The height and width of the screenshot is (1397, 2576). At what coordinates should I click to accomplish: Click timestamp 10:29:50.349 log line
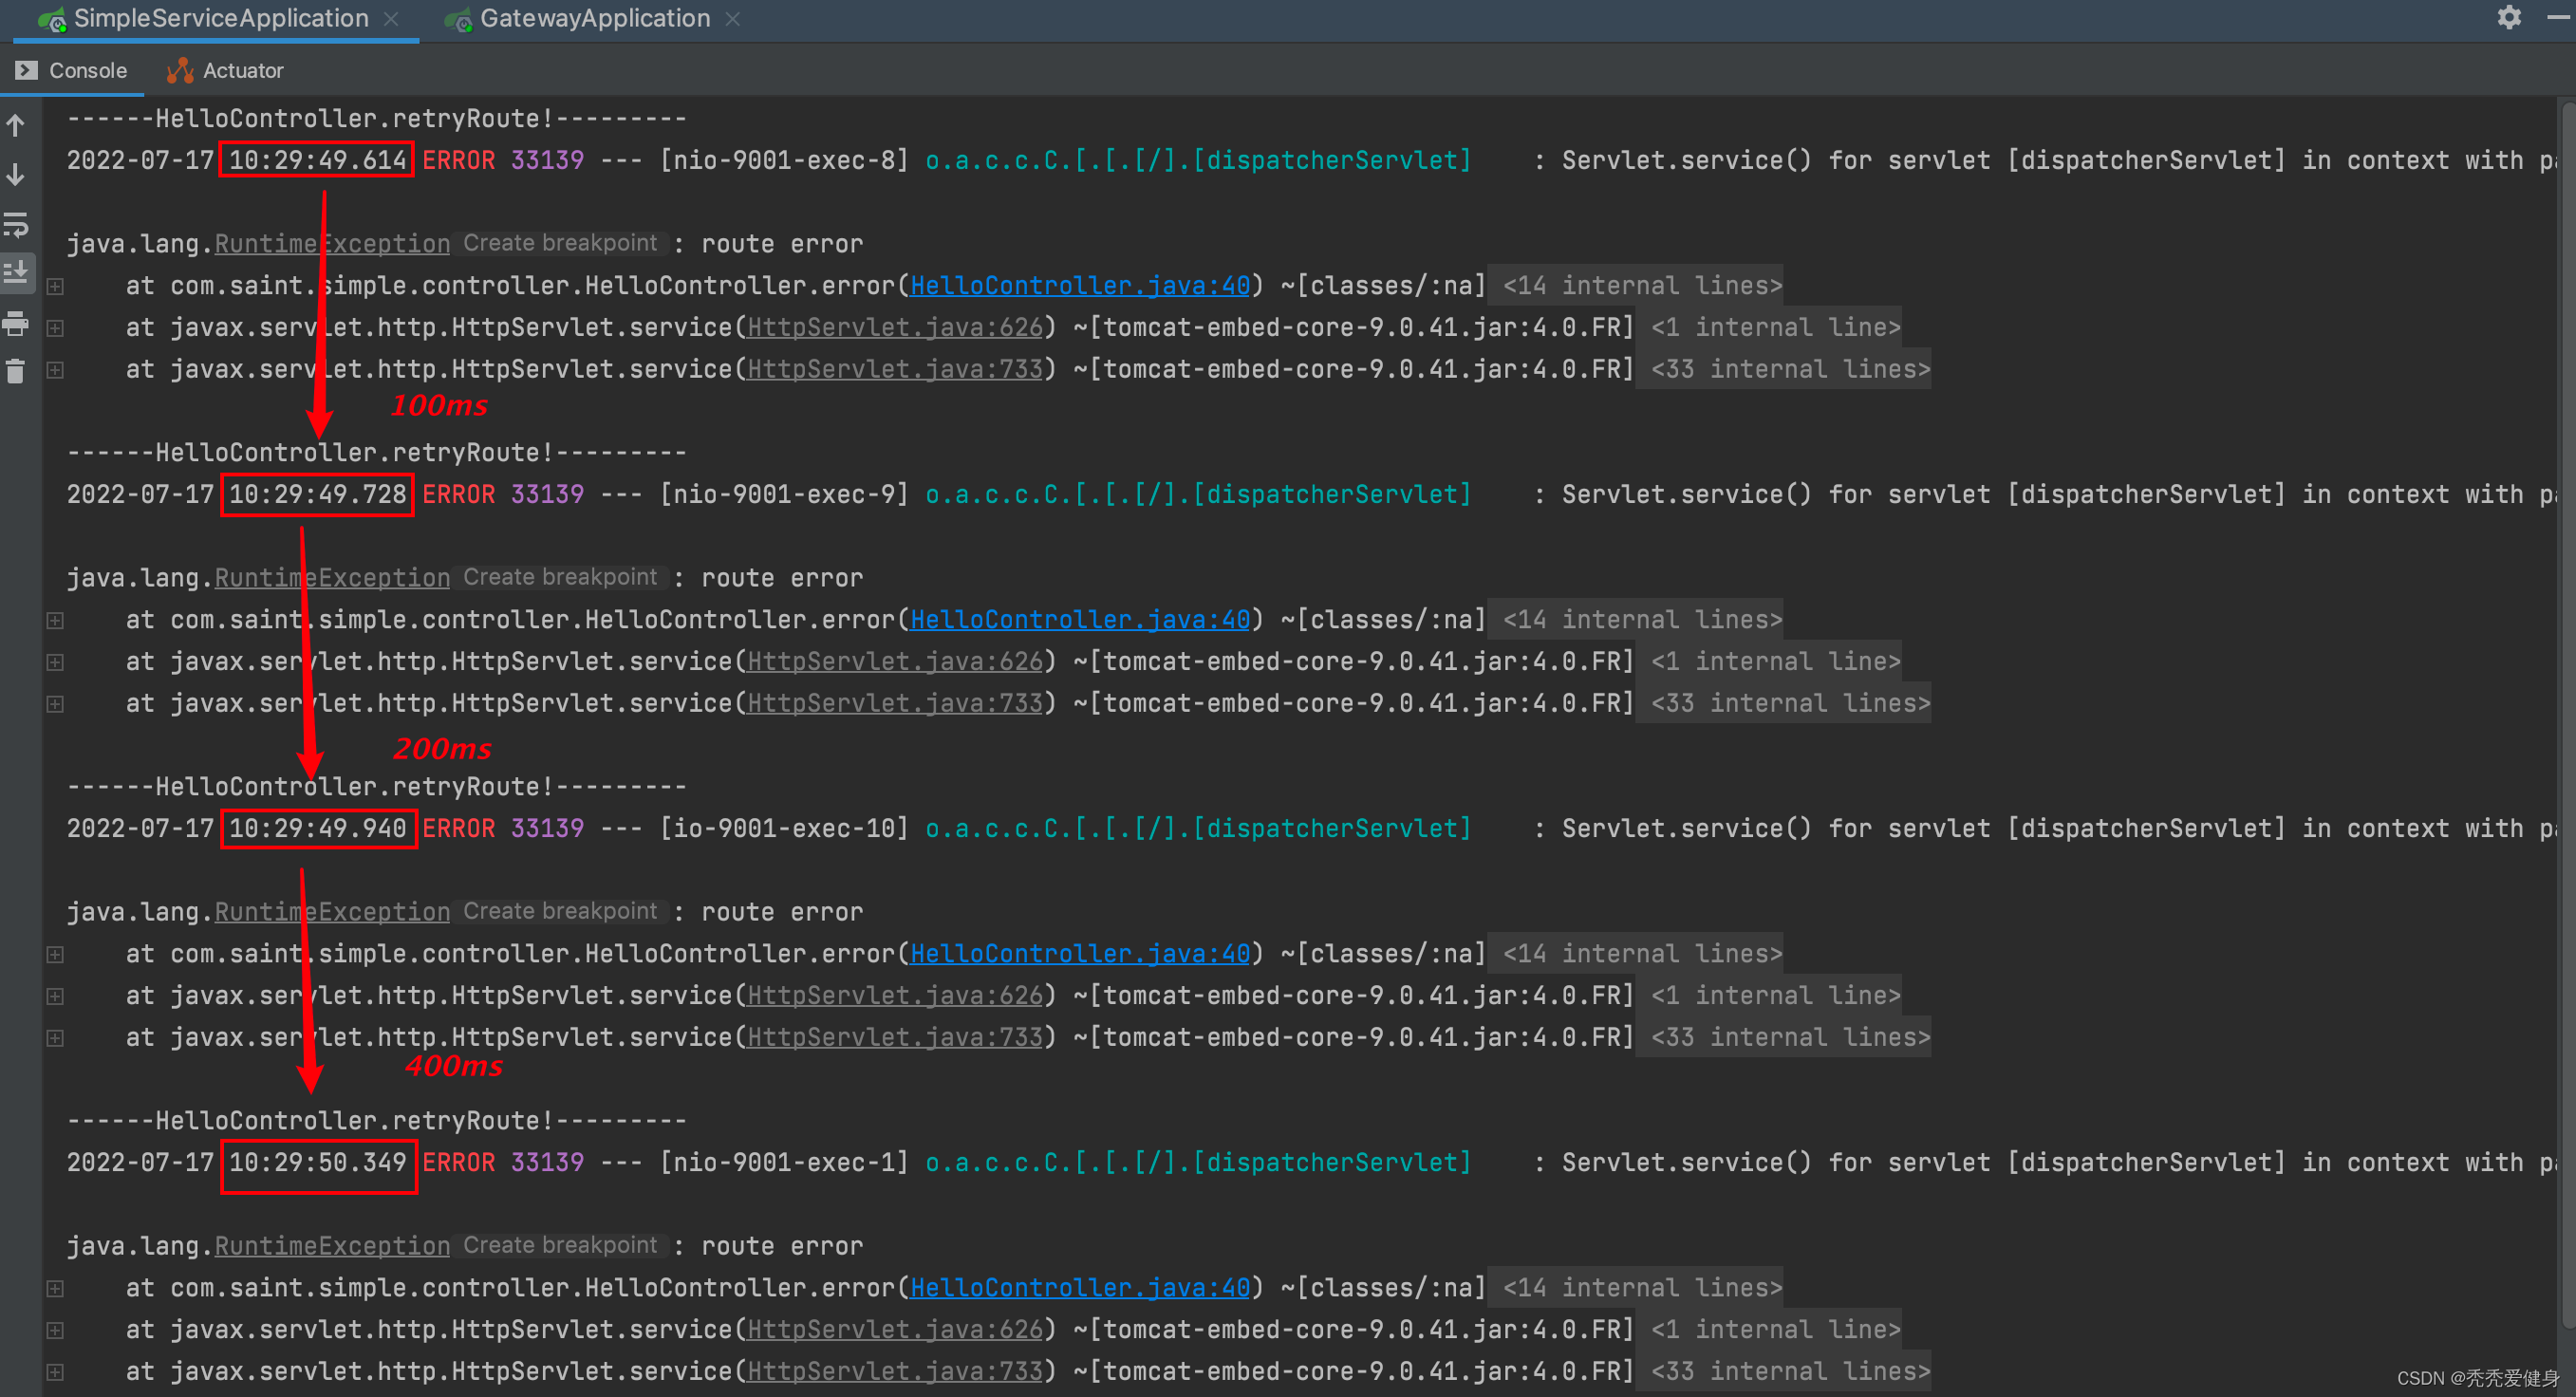pyautogui.click(x=317, y=1162)
